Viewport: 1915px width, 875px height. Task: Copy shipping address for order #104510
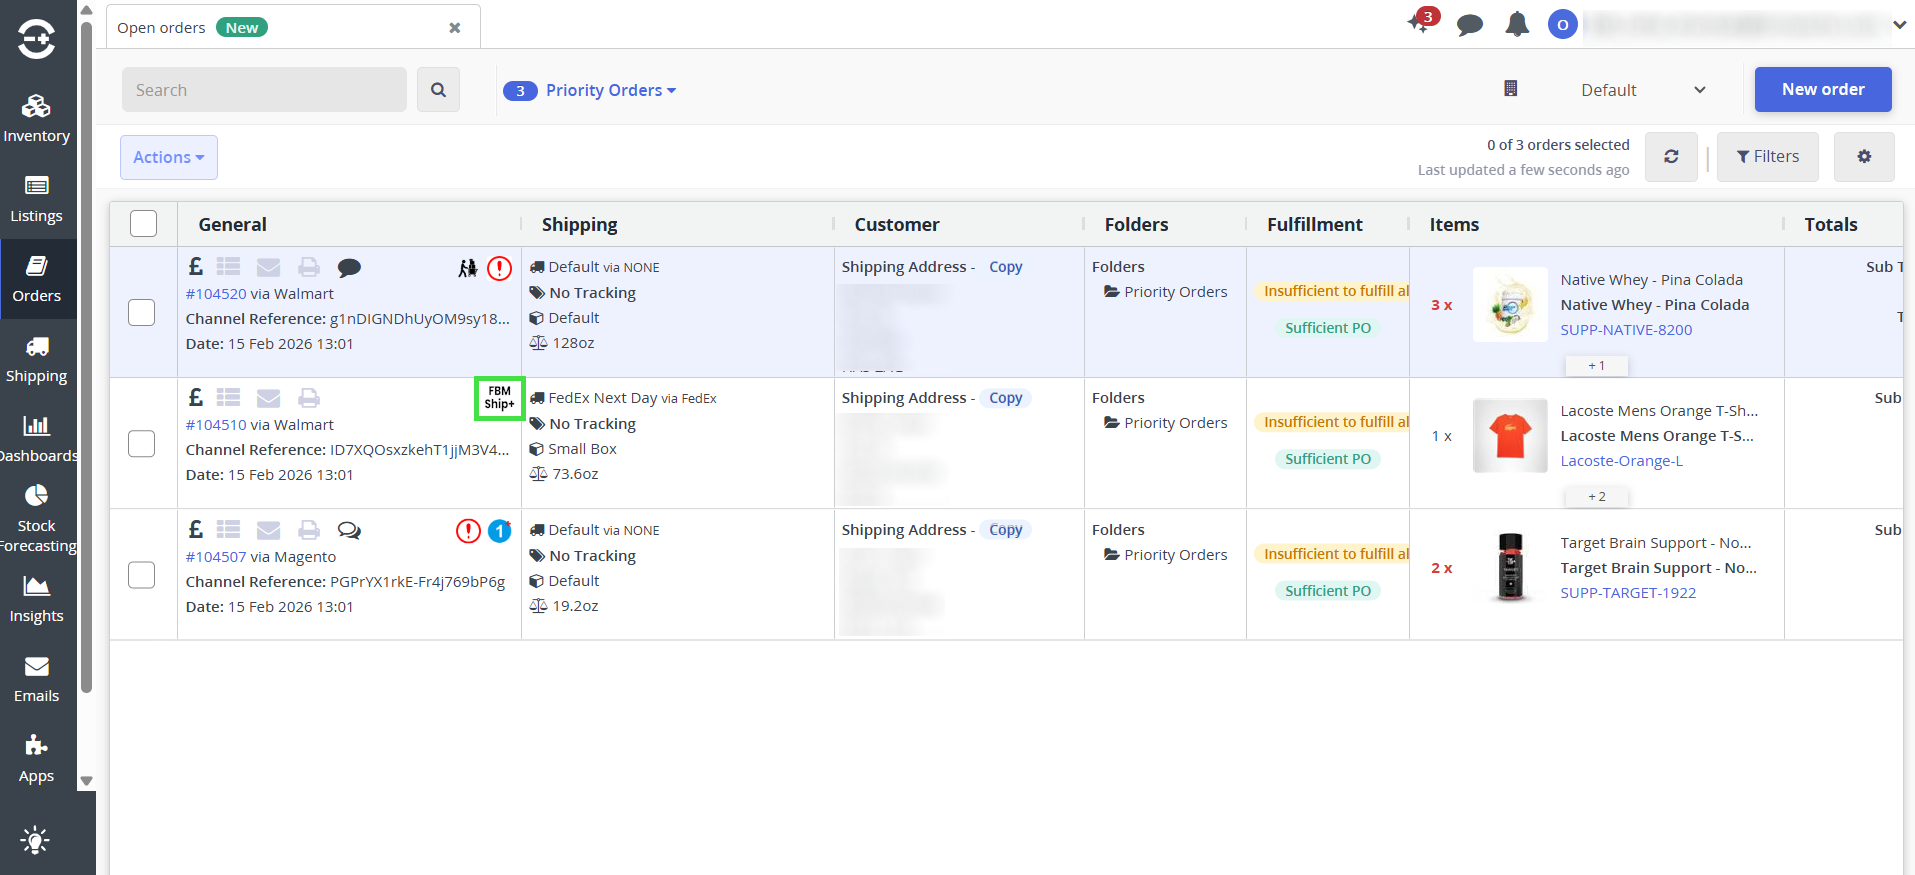tap(1005, 398)
